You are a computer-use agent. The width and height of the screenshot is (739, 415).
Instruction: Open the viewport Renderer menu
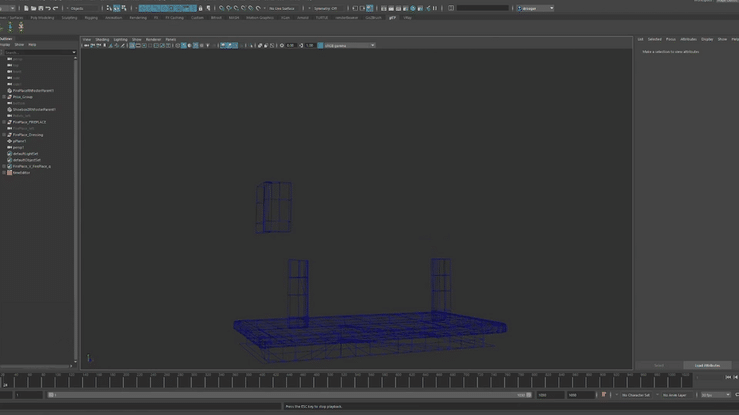coord(153,40)
